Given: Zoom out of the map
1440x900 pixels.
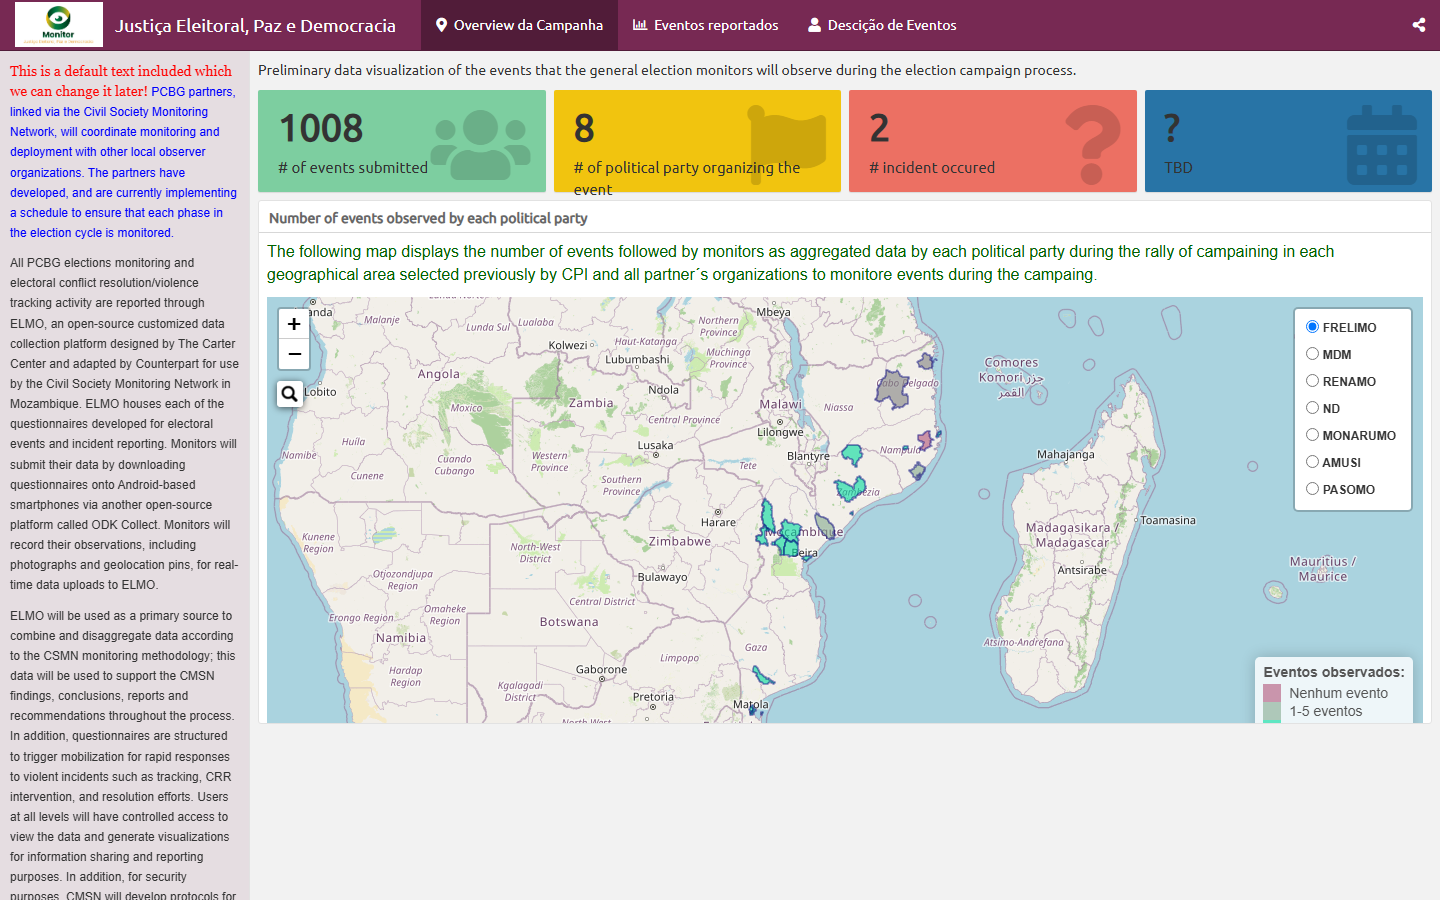Looking at the screenshot, I should 294,354.
